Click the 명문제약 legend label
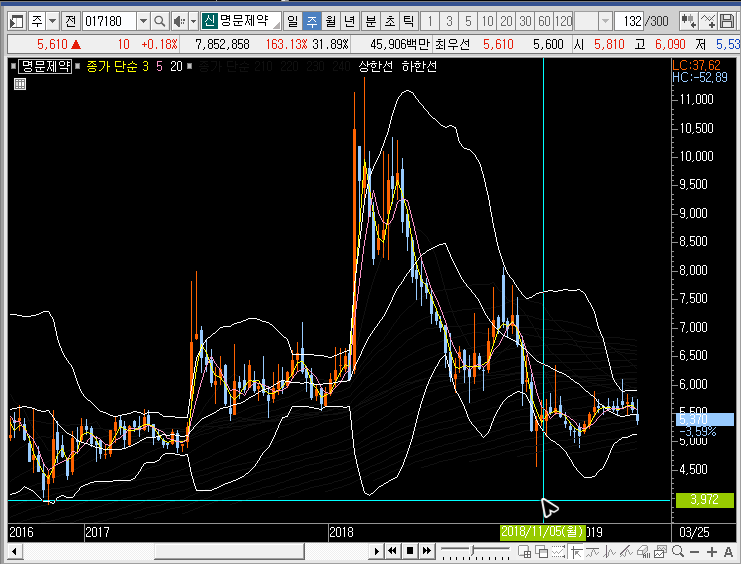741x564 pixels. (45, 67)
